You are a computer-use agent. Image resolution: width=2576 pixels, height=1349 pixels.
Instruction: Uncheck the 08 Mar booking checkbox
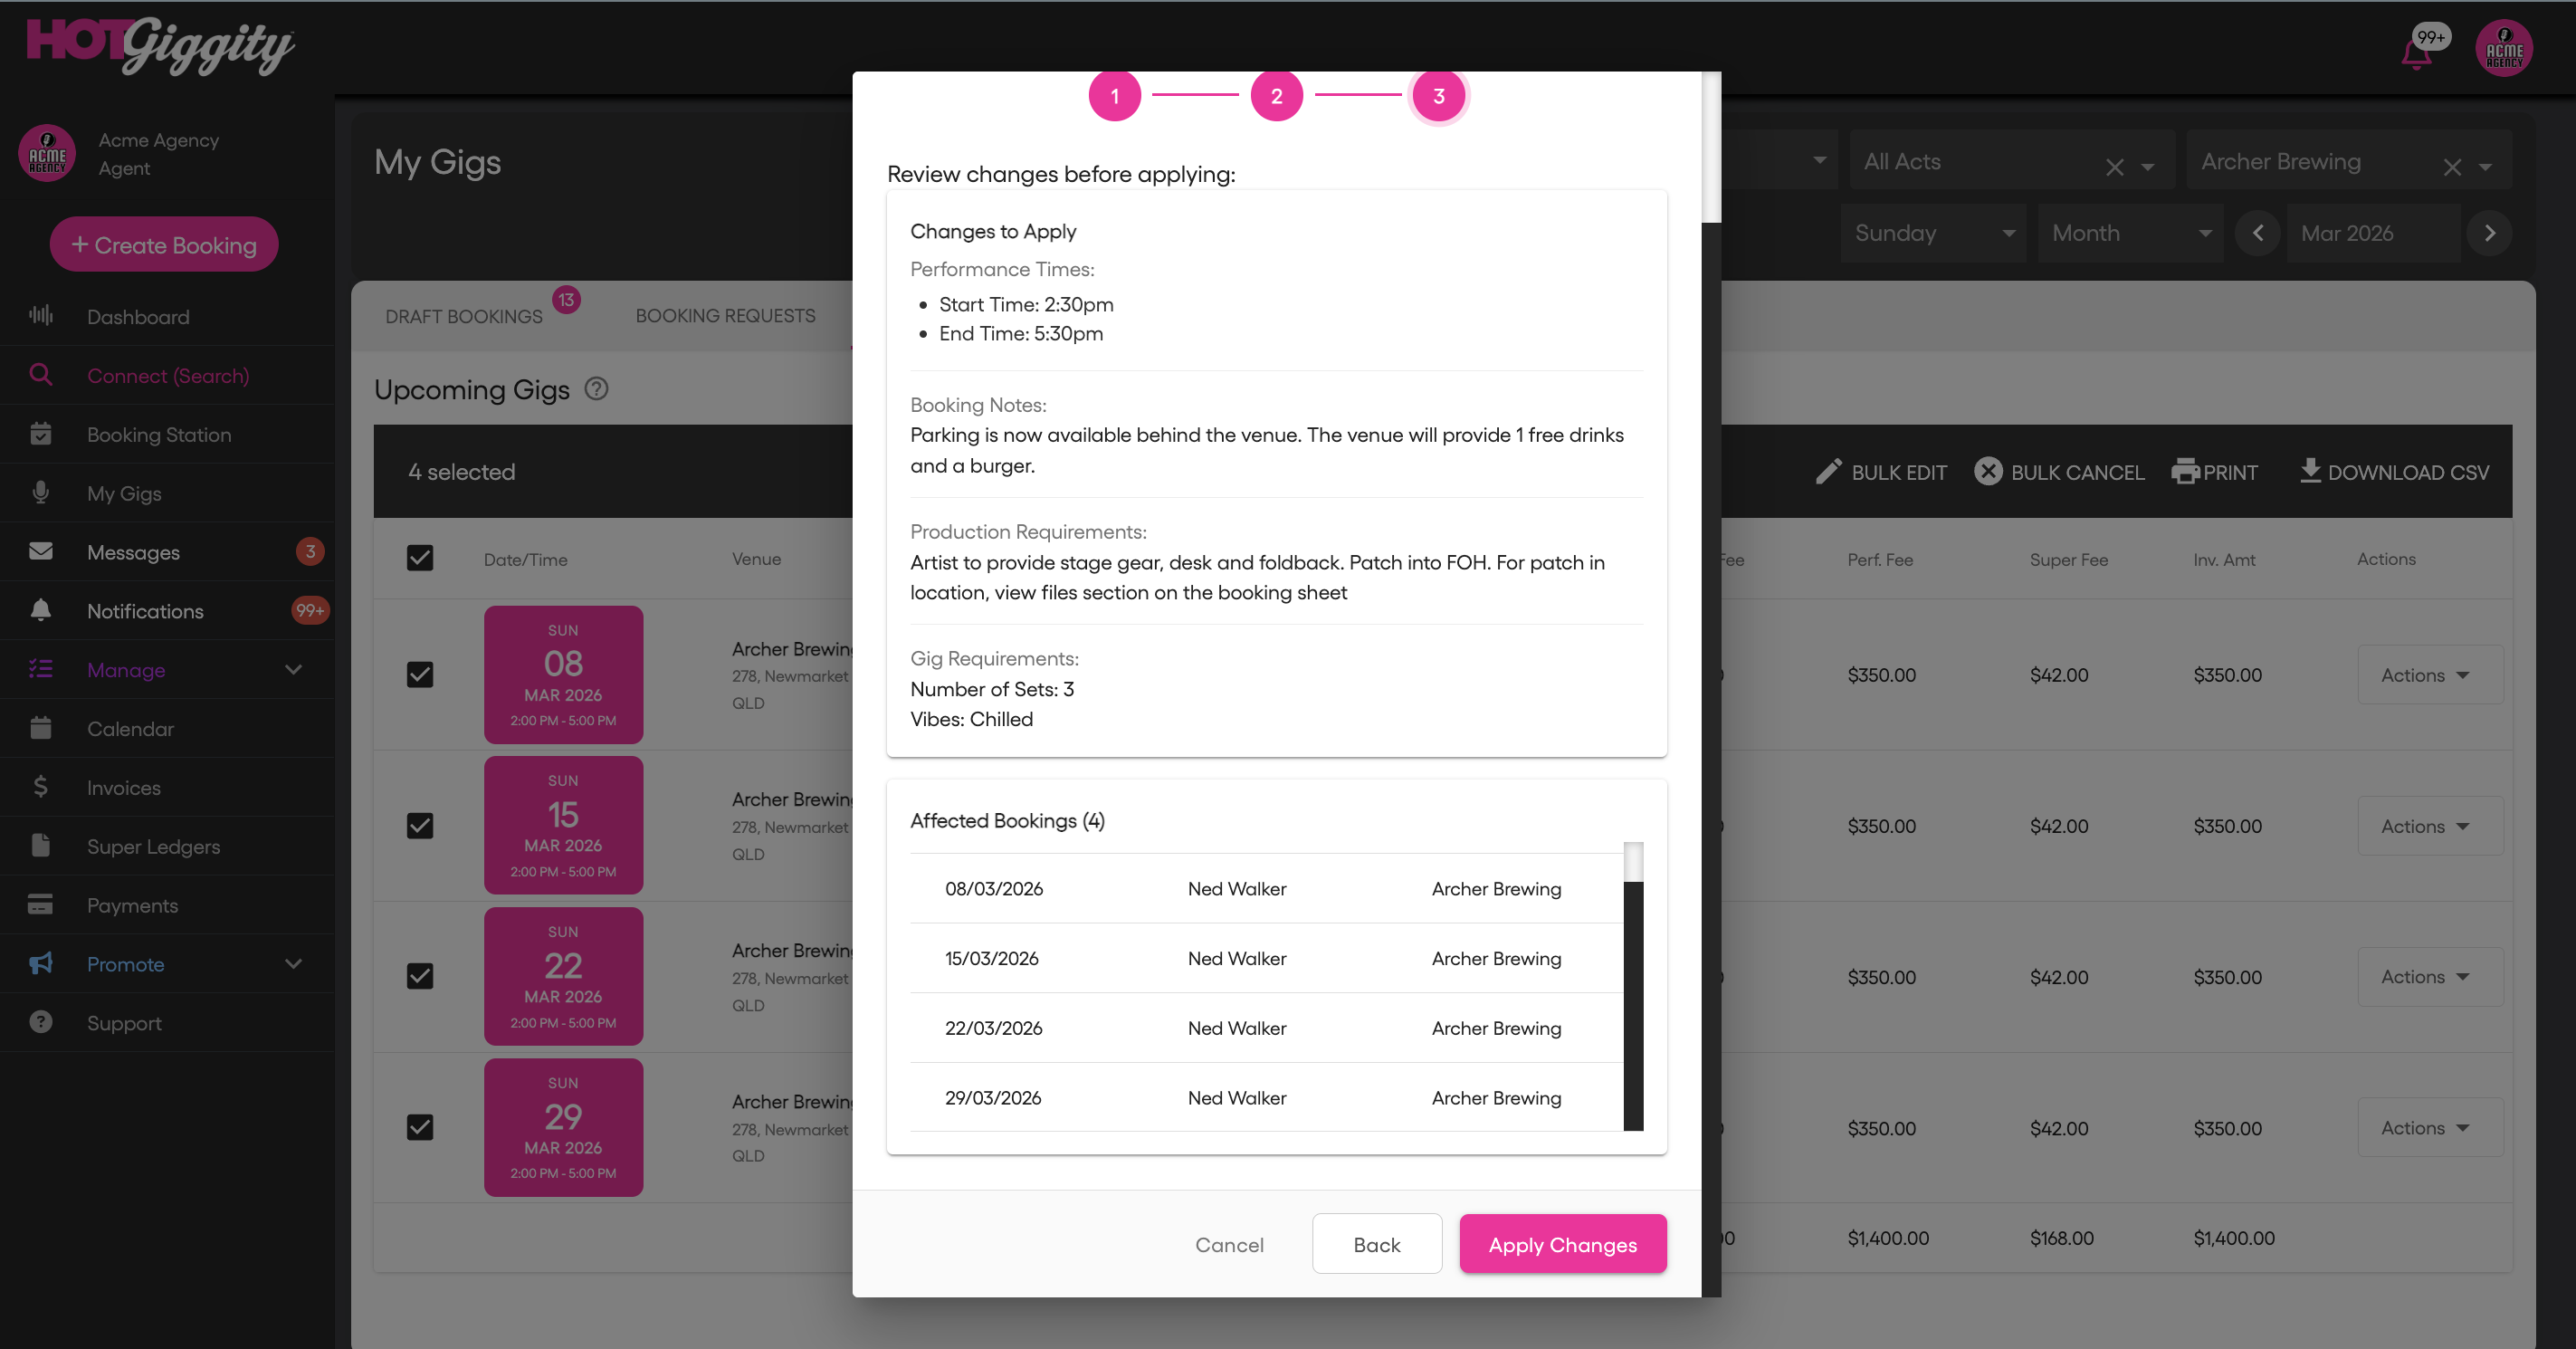[x=420, y=675]
